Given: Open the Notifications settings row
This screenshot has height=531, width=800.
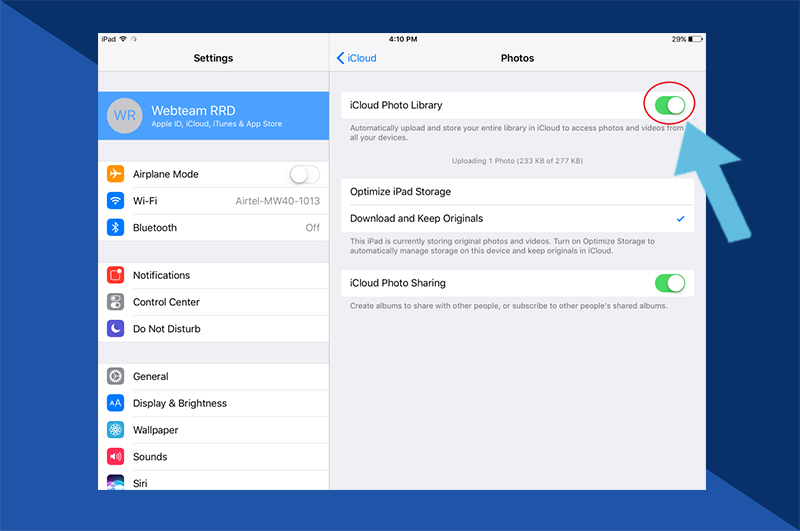Looking at the screenshot, I should point(213,275).
